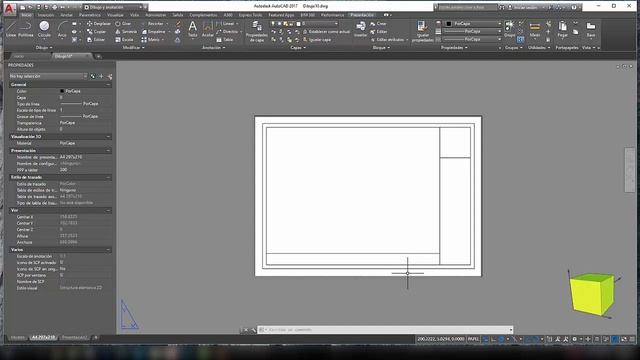Screen dimensions: 640x360
Task: Click Lineal dimension button
Action: pos(227,24)
